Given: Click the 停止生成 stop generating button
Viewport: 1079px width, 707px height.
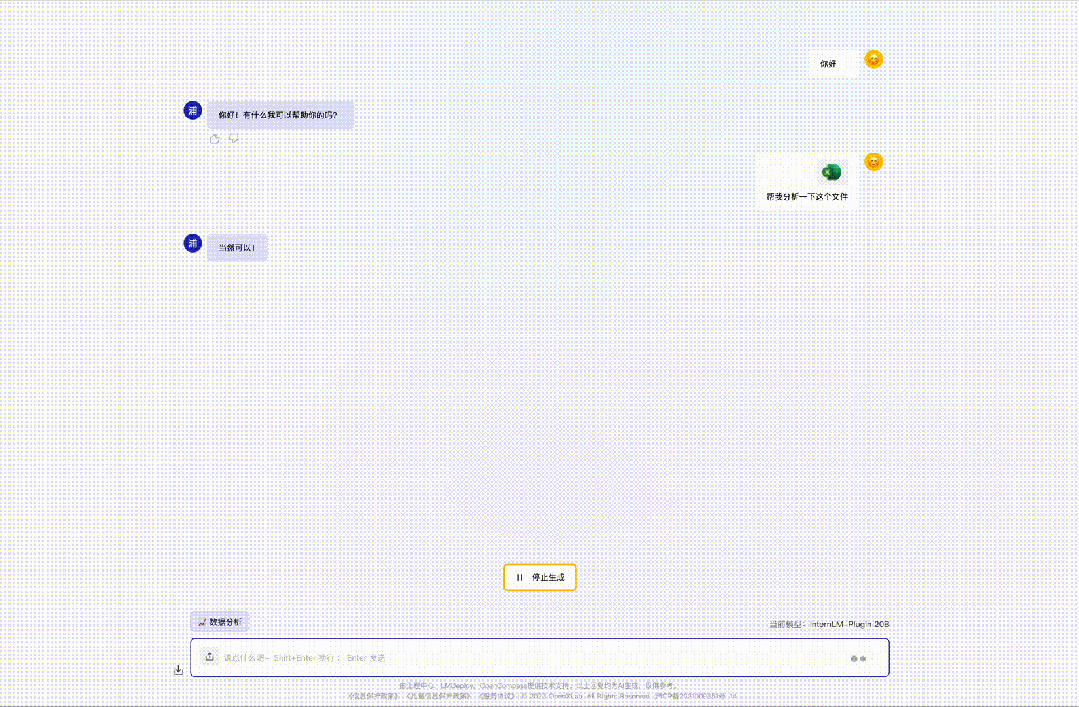Looking at the screenshot, I should click(x=540, y=577).
